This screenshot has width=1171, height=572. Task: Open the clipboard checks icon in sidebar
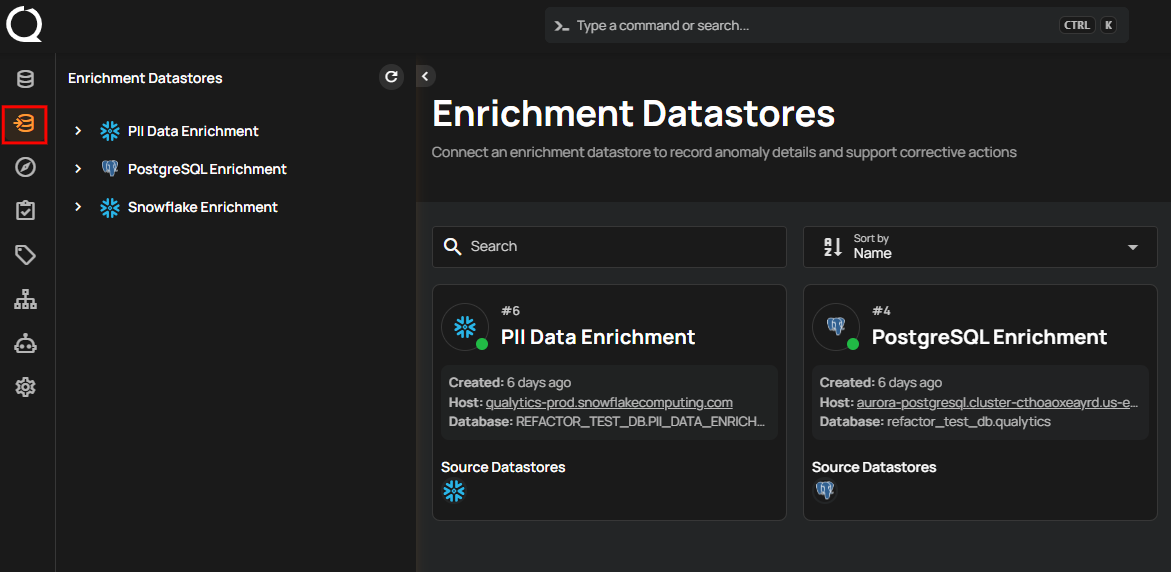(x=25, y=211)
